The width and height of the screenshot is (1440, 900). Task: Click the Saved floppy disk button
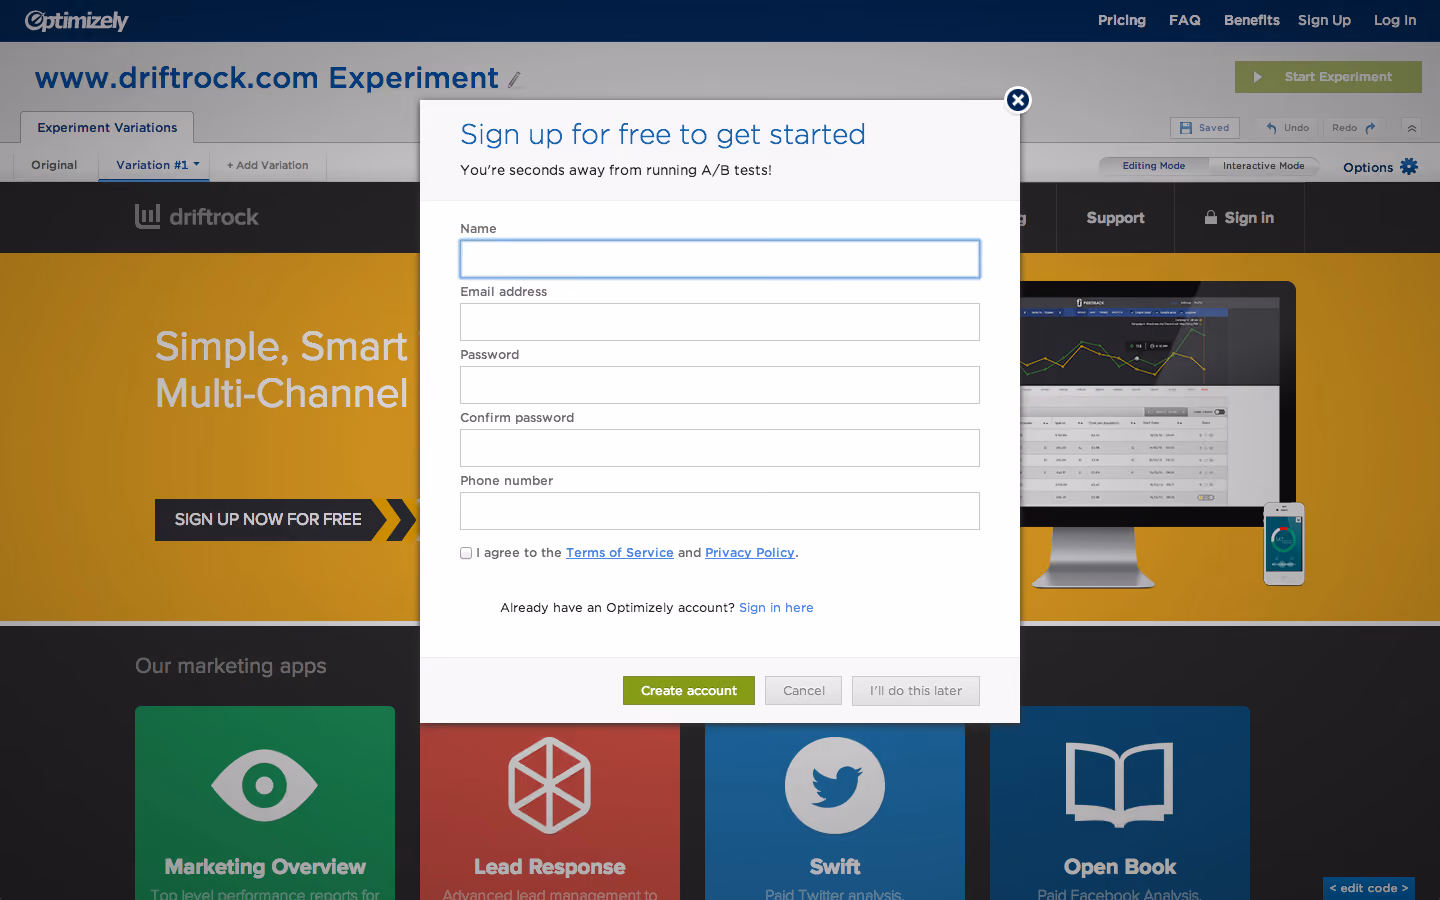click(x=1205, y=128)
